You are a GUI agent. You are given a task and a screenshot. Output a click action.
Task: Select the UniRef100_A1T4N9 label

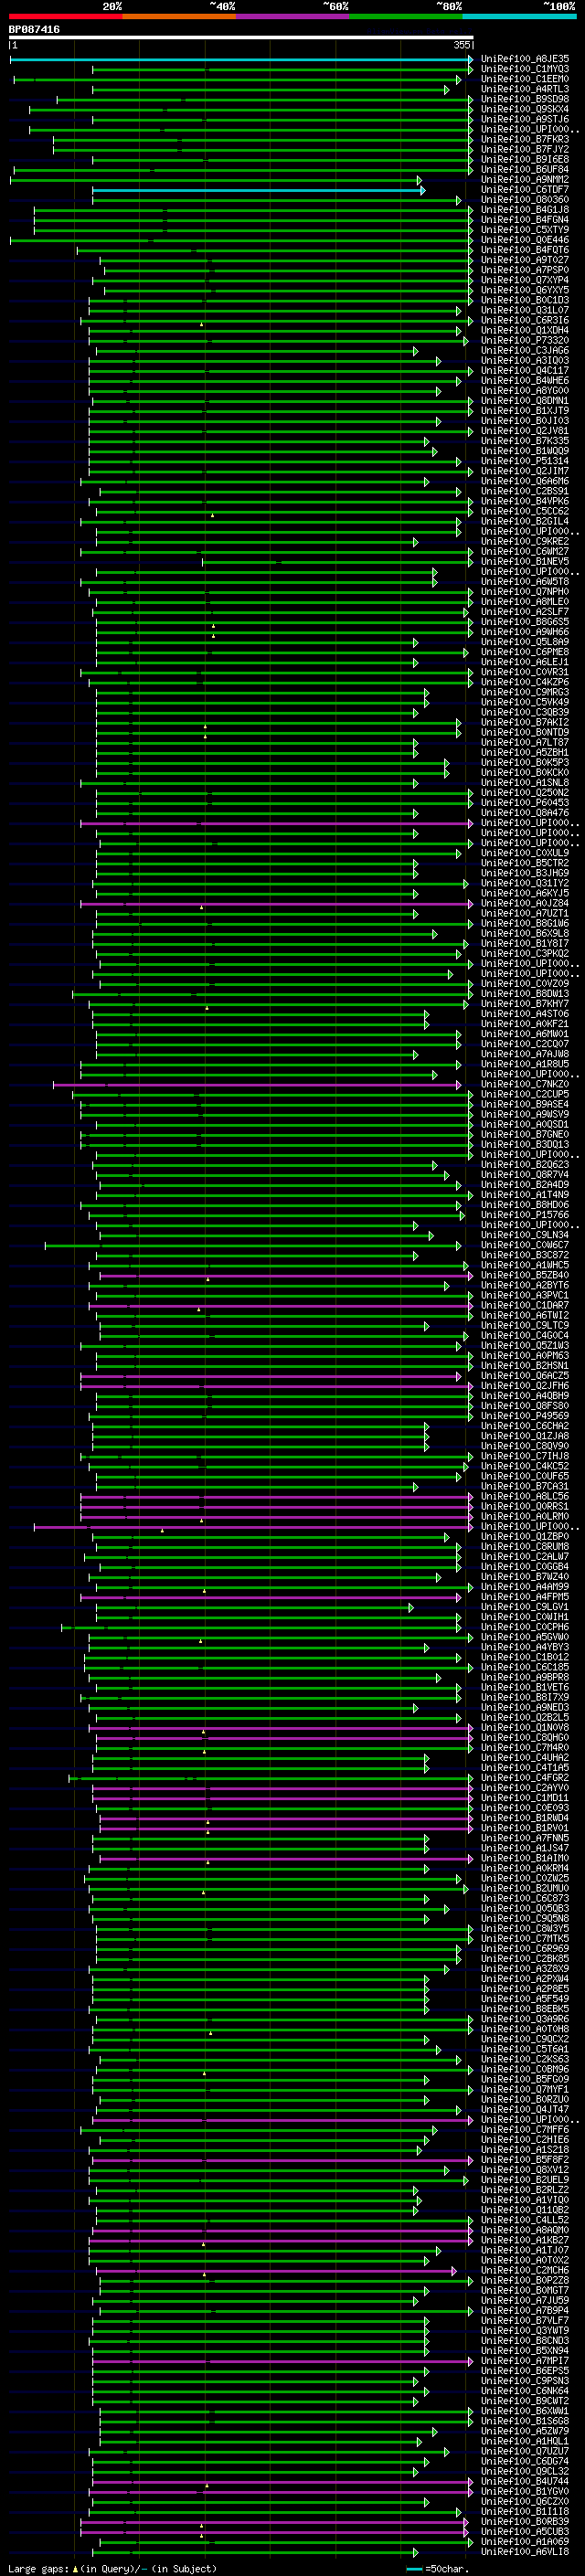click(x=525, y=1194)
